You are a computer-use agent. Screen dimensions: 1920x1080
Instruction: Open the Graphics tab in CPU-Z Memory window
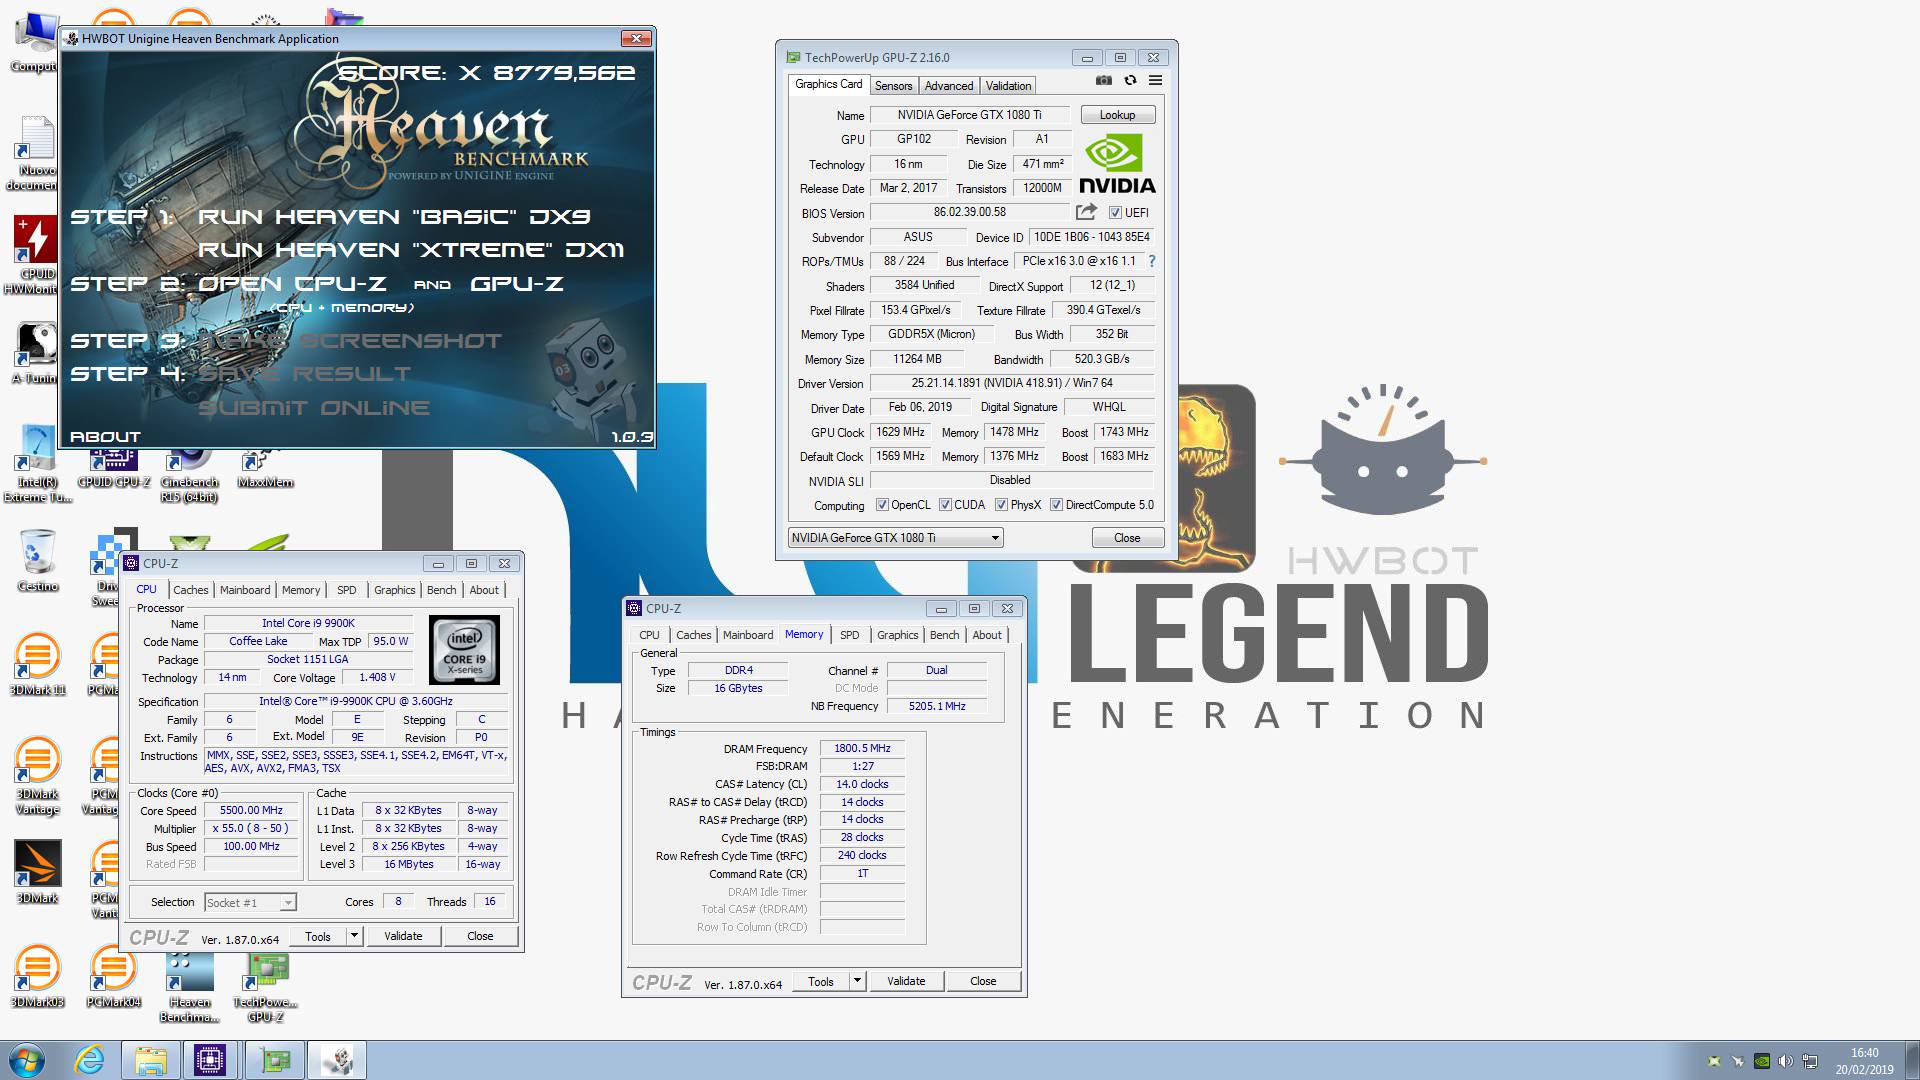tap(897, 635)
